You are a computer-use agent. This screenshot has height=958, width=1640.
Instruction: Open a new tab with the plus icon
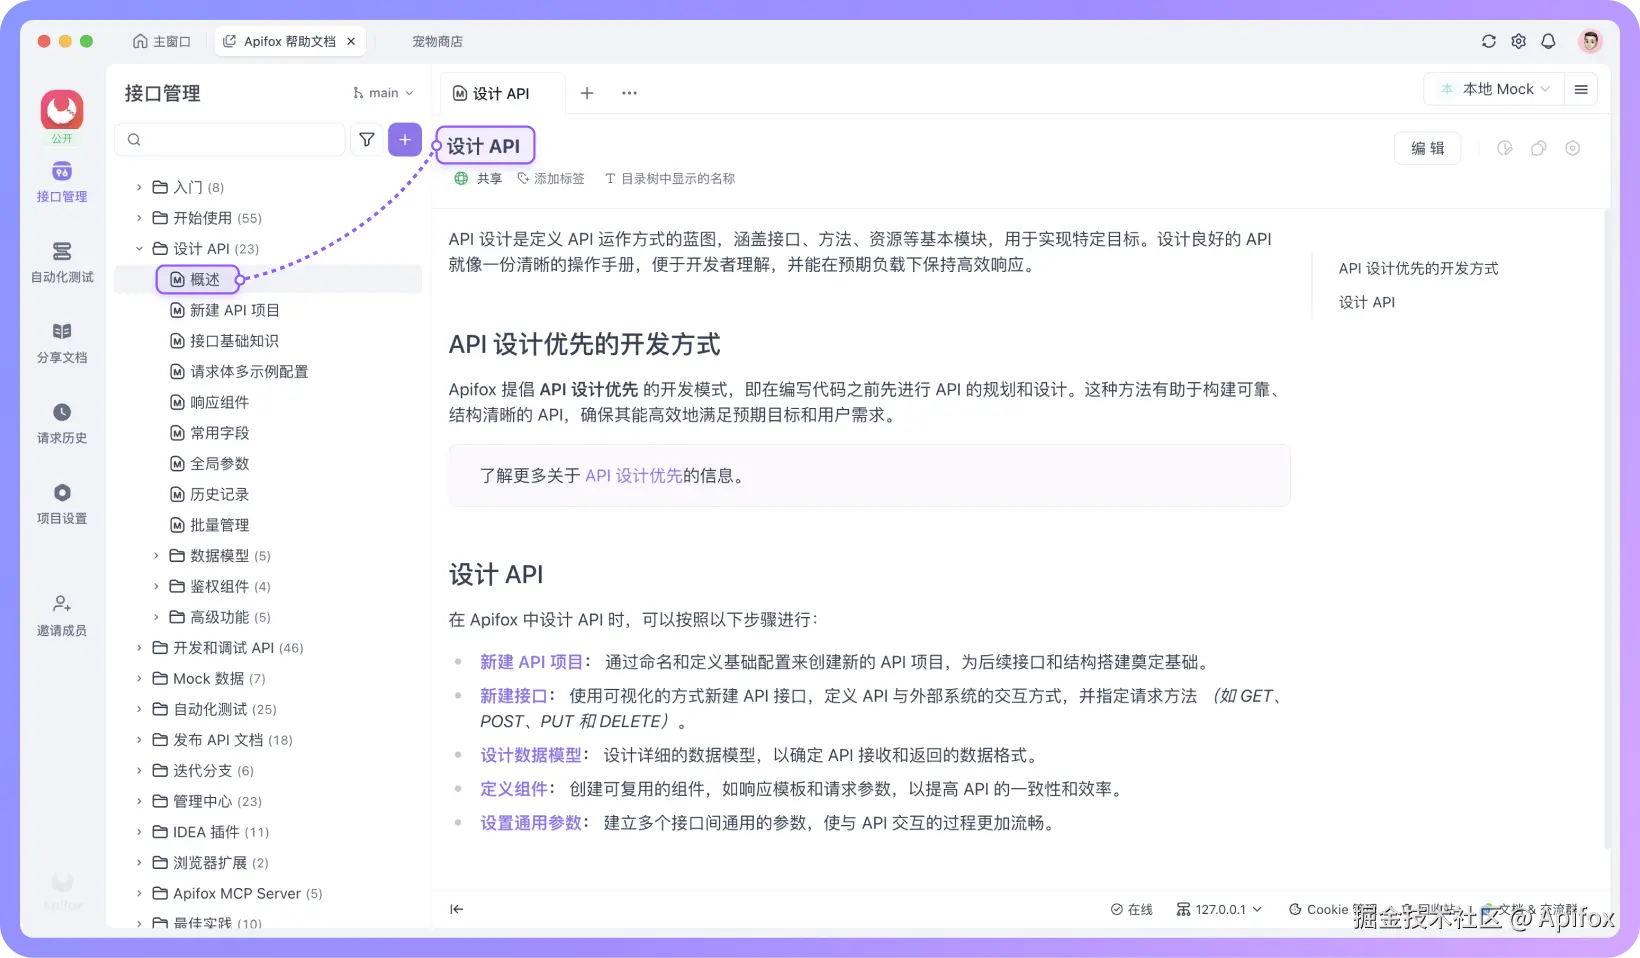(587, 93)
